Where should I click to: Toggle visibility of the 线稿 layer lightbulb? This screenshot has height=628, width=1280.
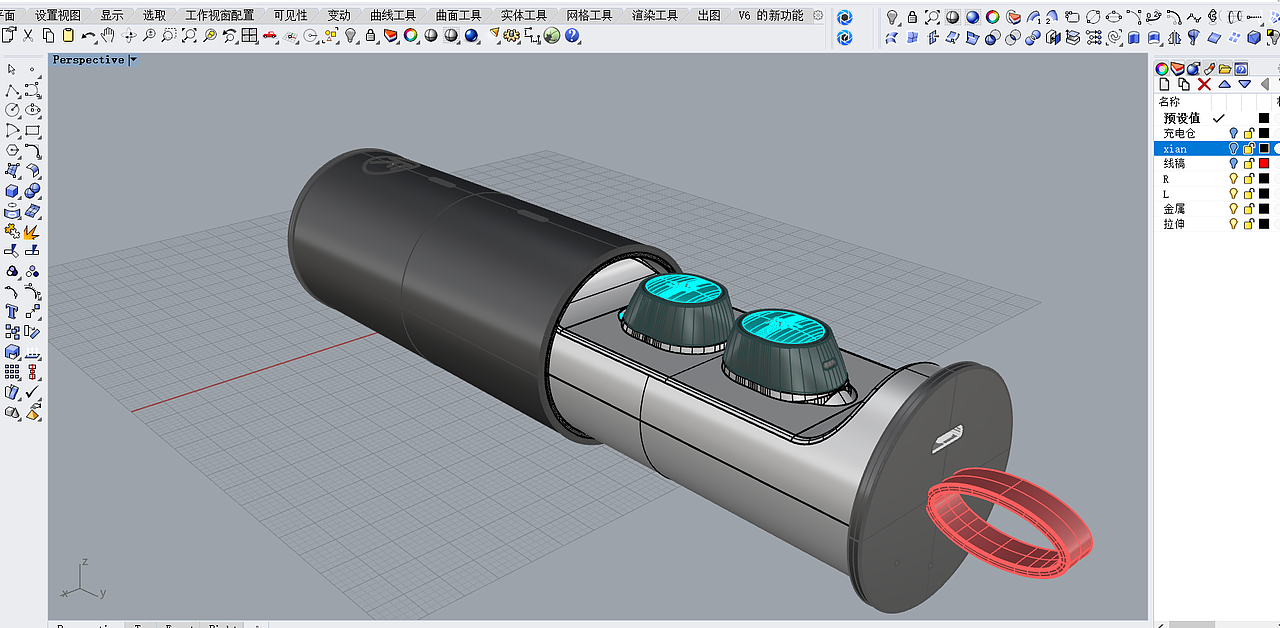point(1235,163)
